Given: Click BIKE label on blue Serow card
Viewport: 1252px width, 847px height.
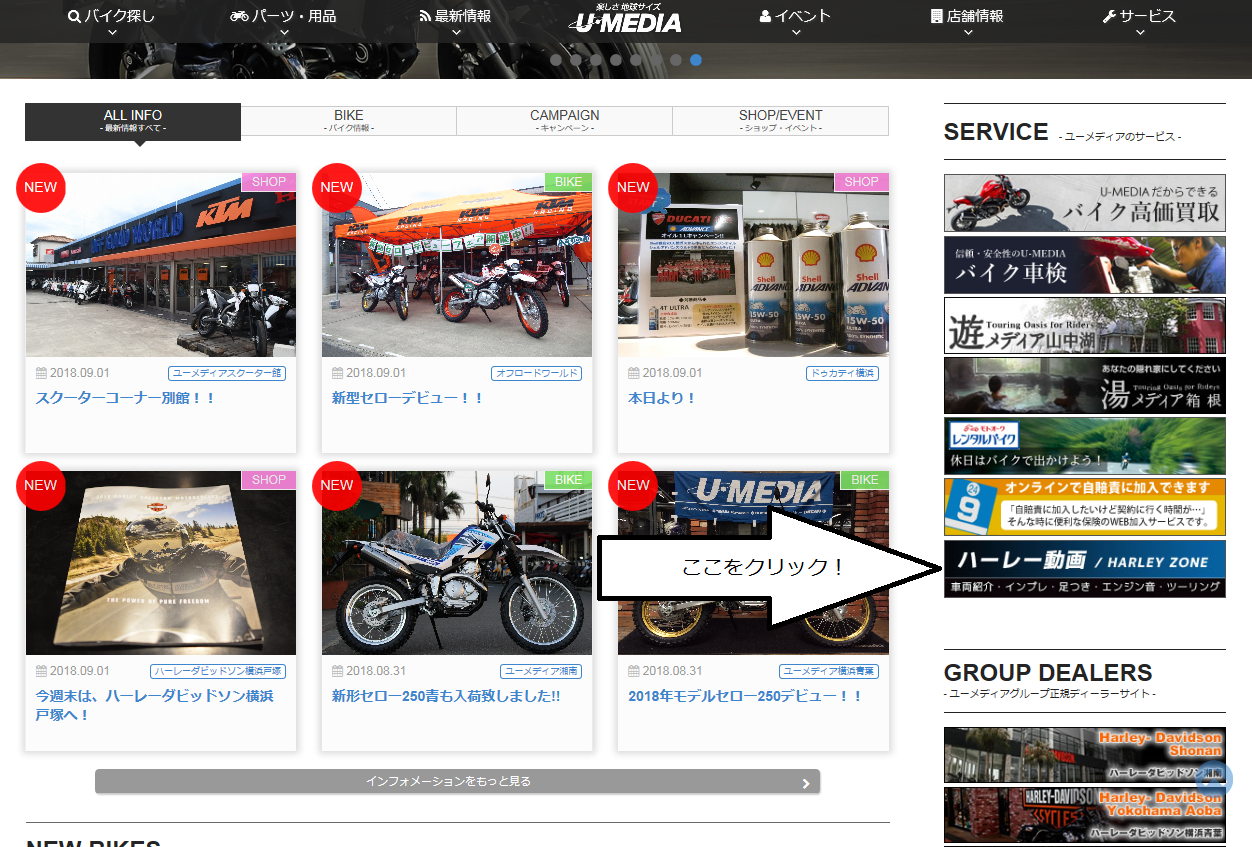Looking at the screenshot, I should [x=568, y=480].
